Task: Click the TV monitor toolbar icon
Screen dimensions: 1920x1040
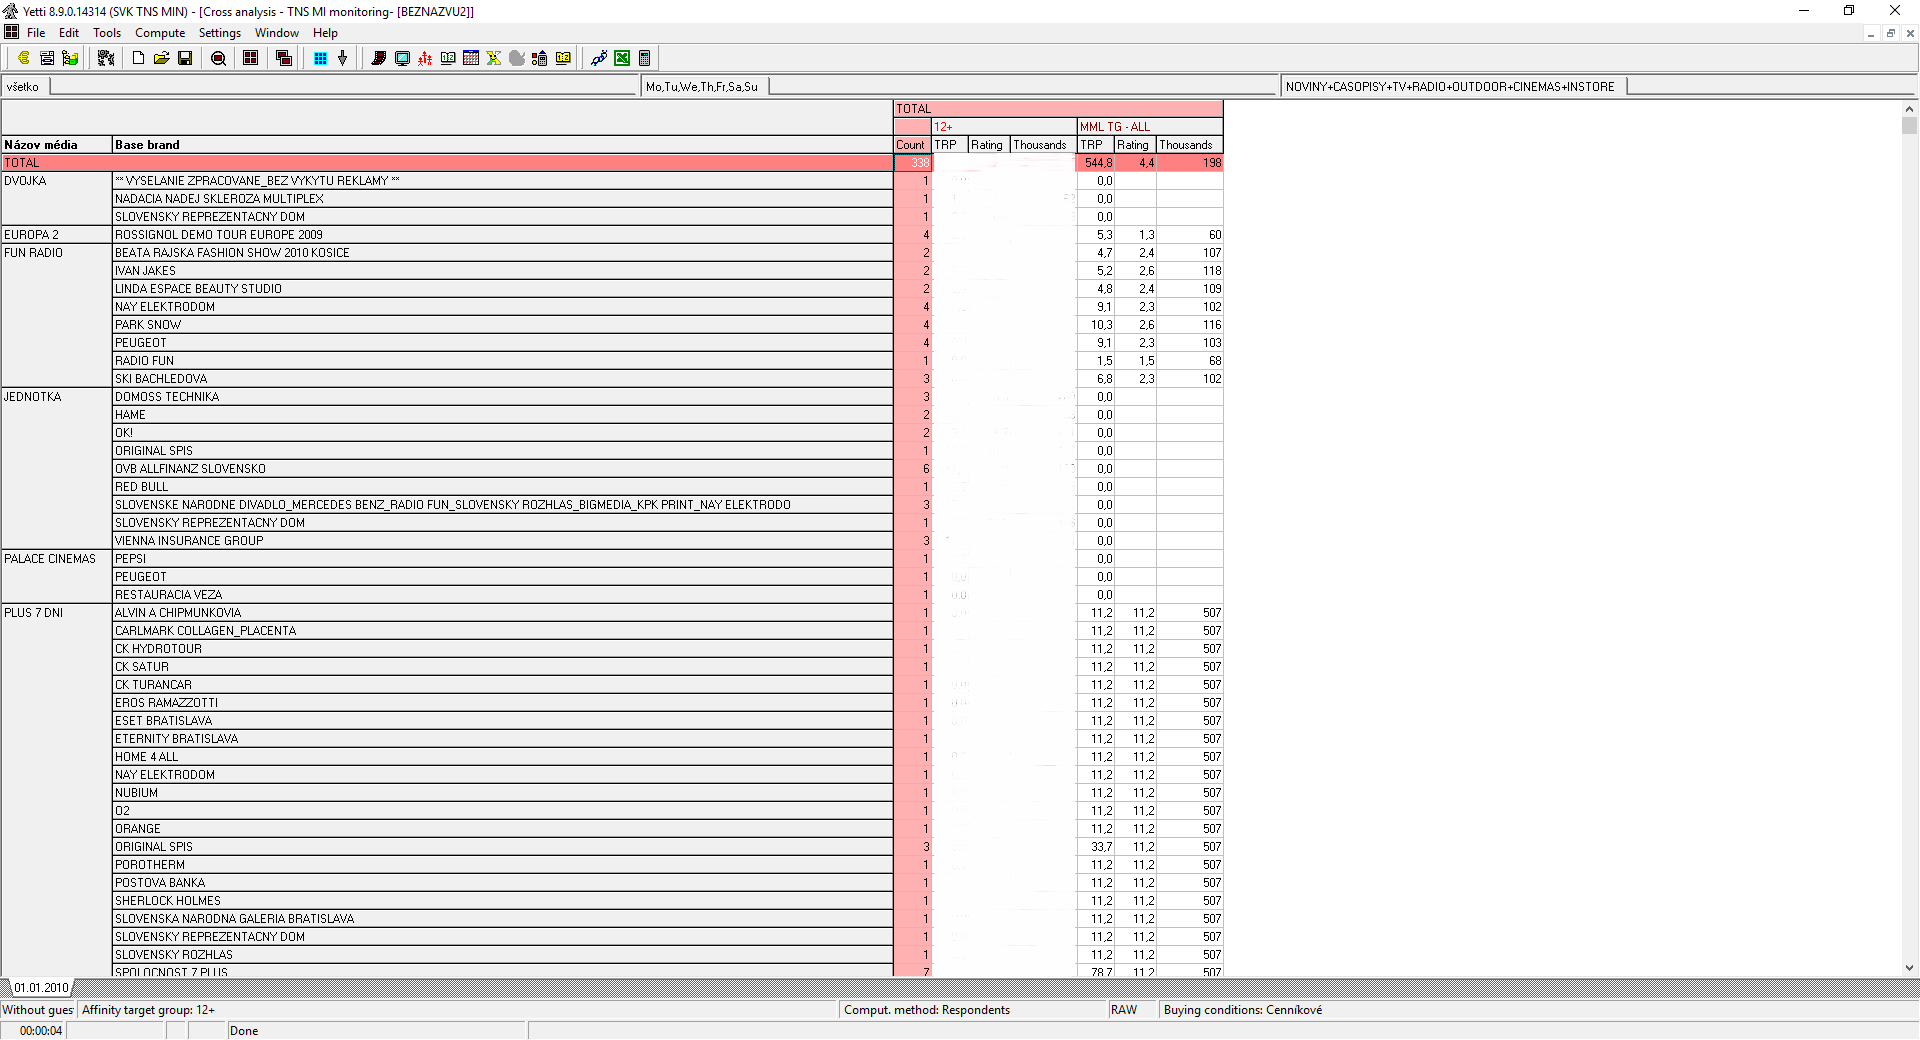Action: tap(402, 58)
